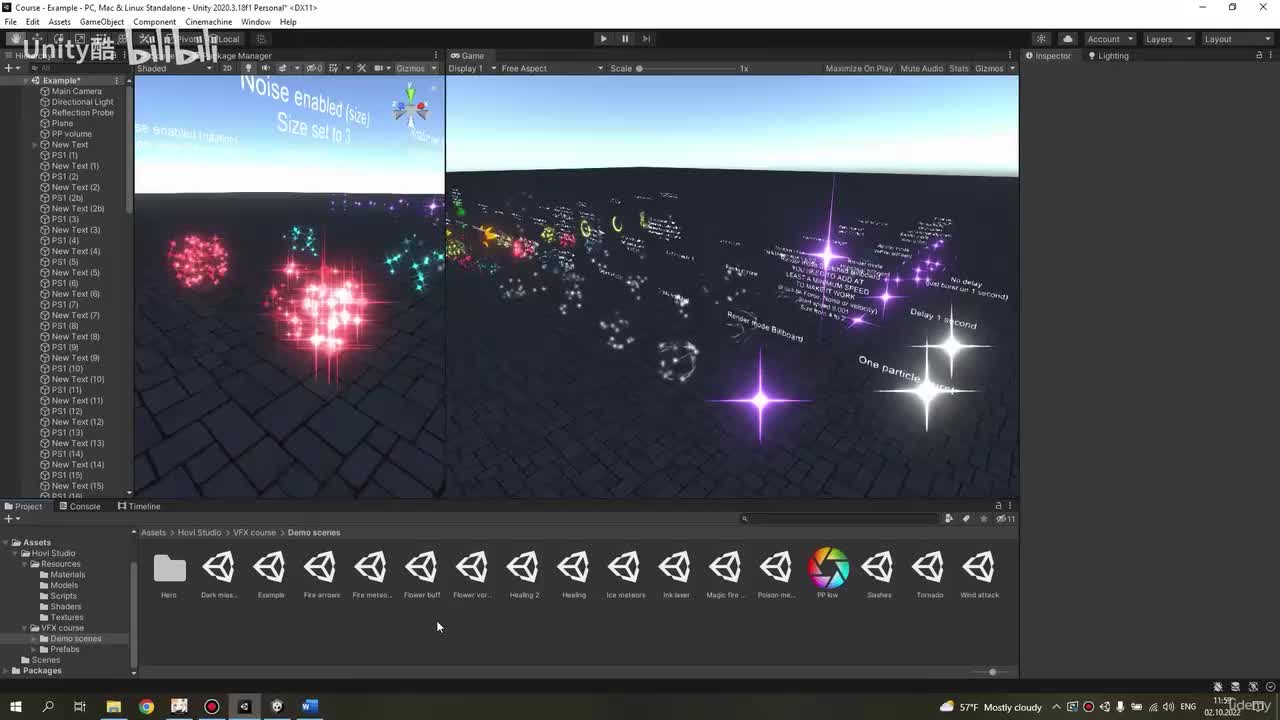Viewport: 1280px width, 720px height.
Task: Go to Assets in breadcrumb
Action: [153, 533]
